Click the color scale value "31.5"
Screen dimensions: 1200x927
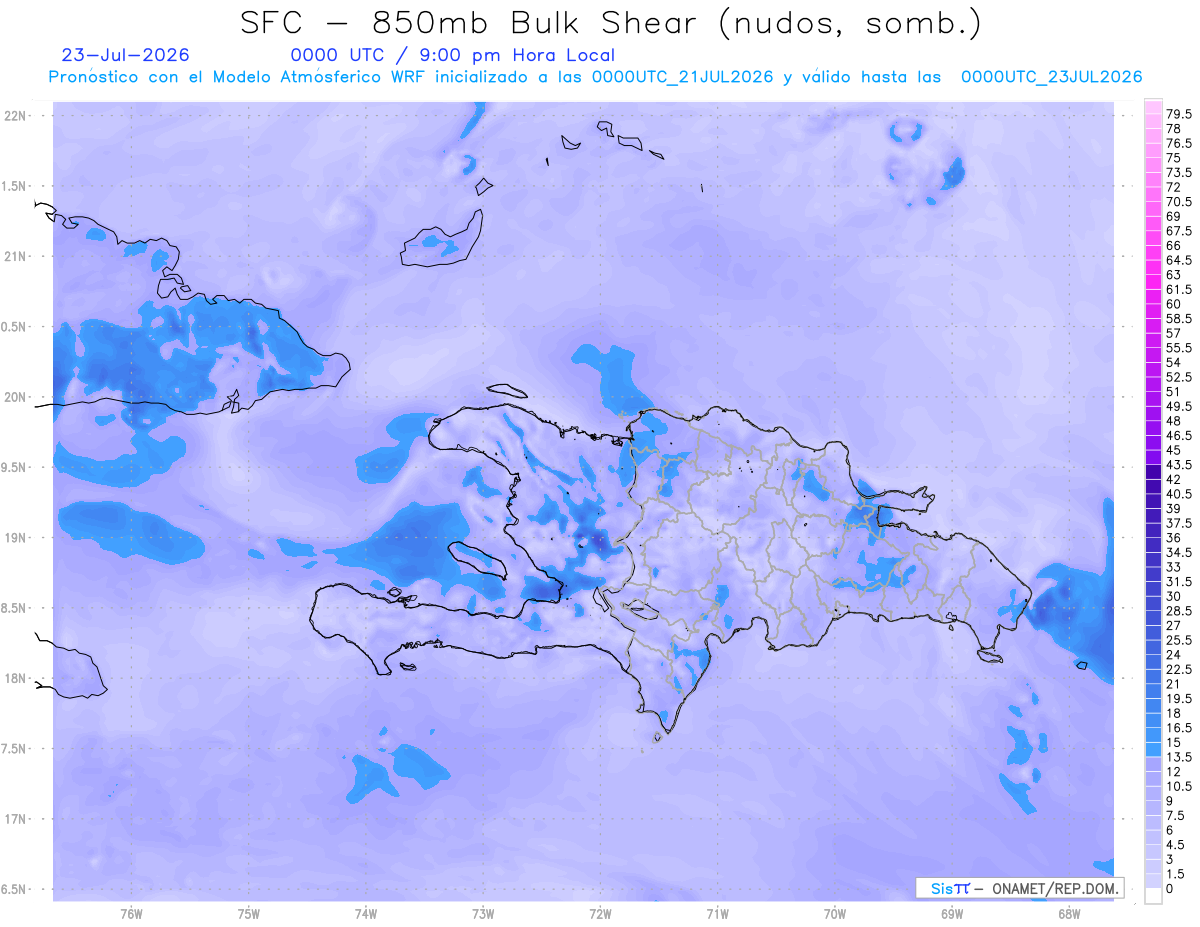pyautogui.click(x=1179, y=581)
